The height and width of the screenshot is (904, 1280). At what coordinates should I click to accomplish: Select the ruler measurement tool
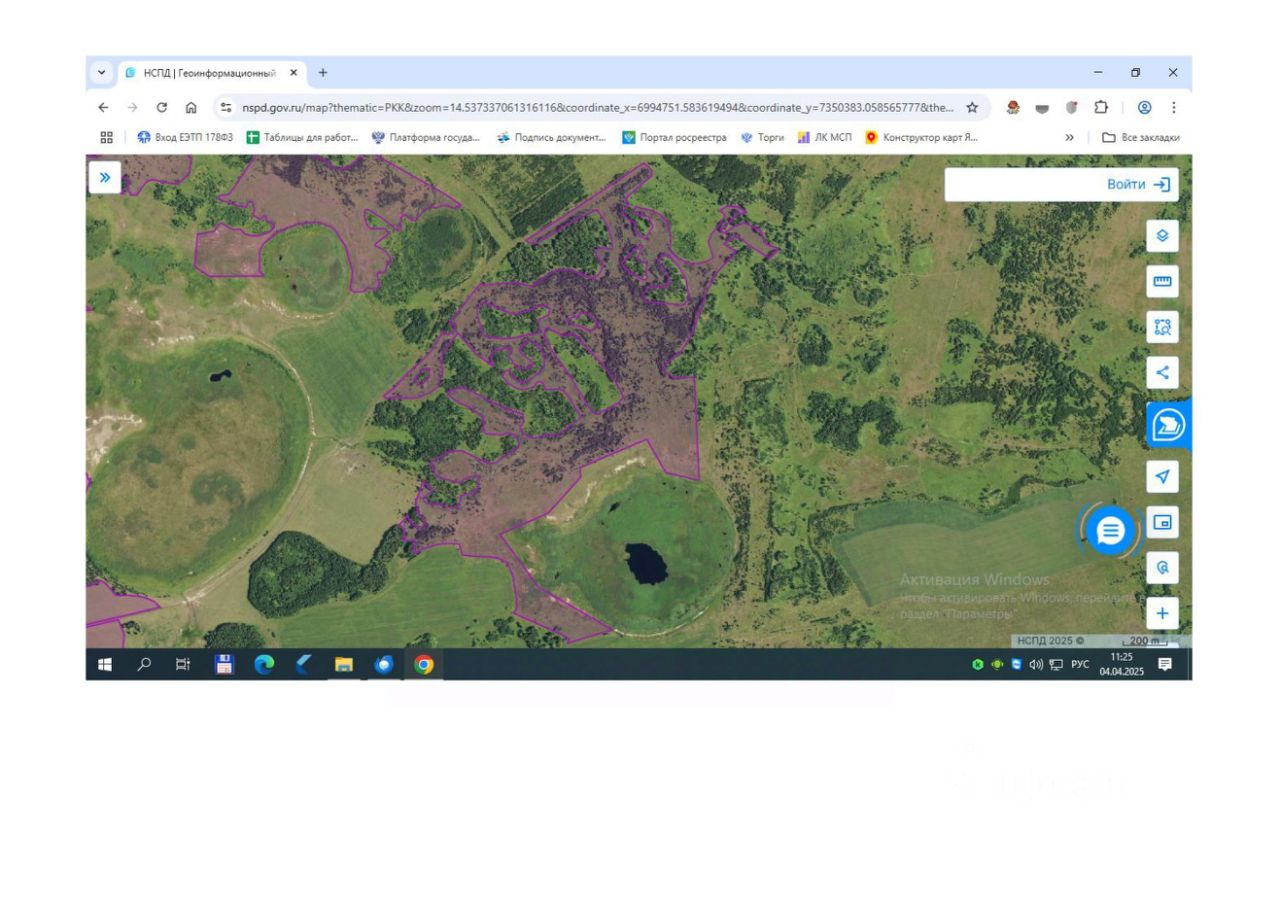click(x=1162, y=281)
